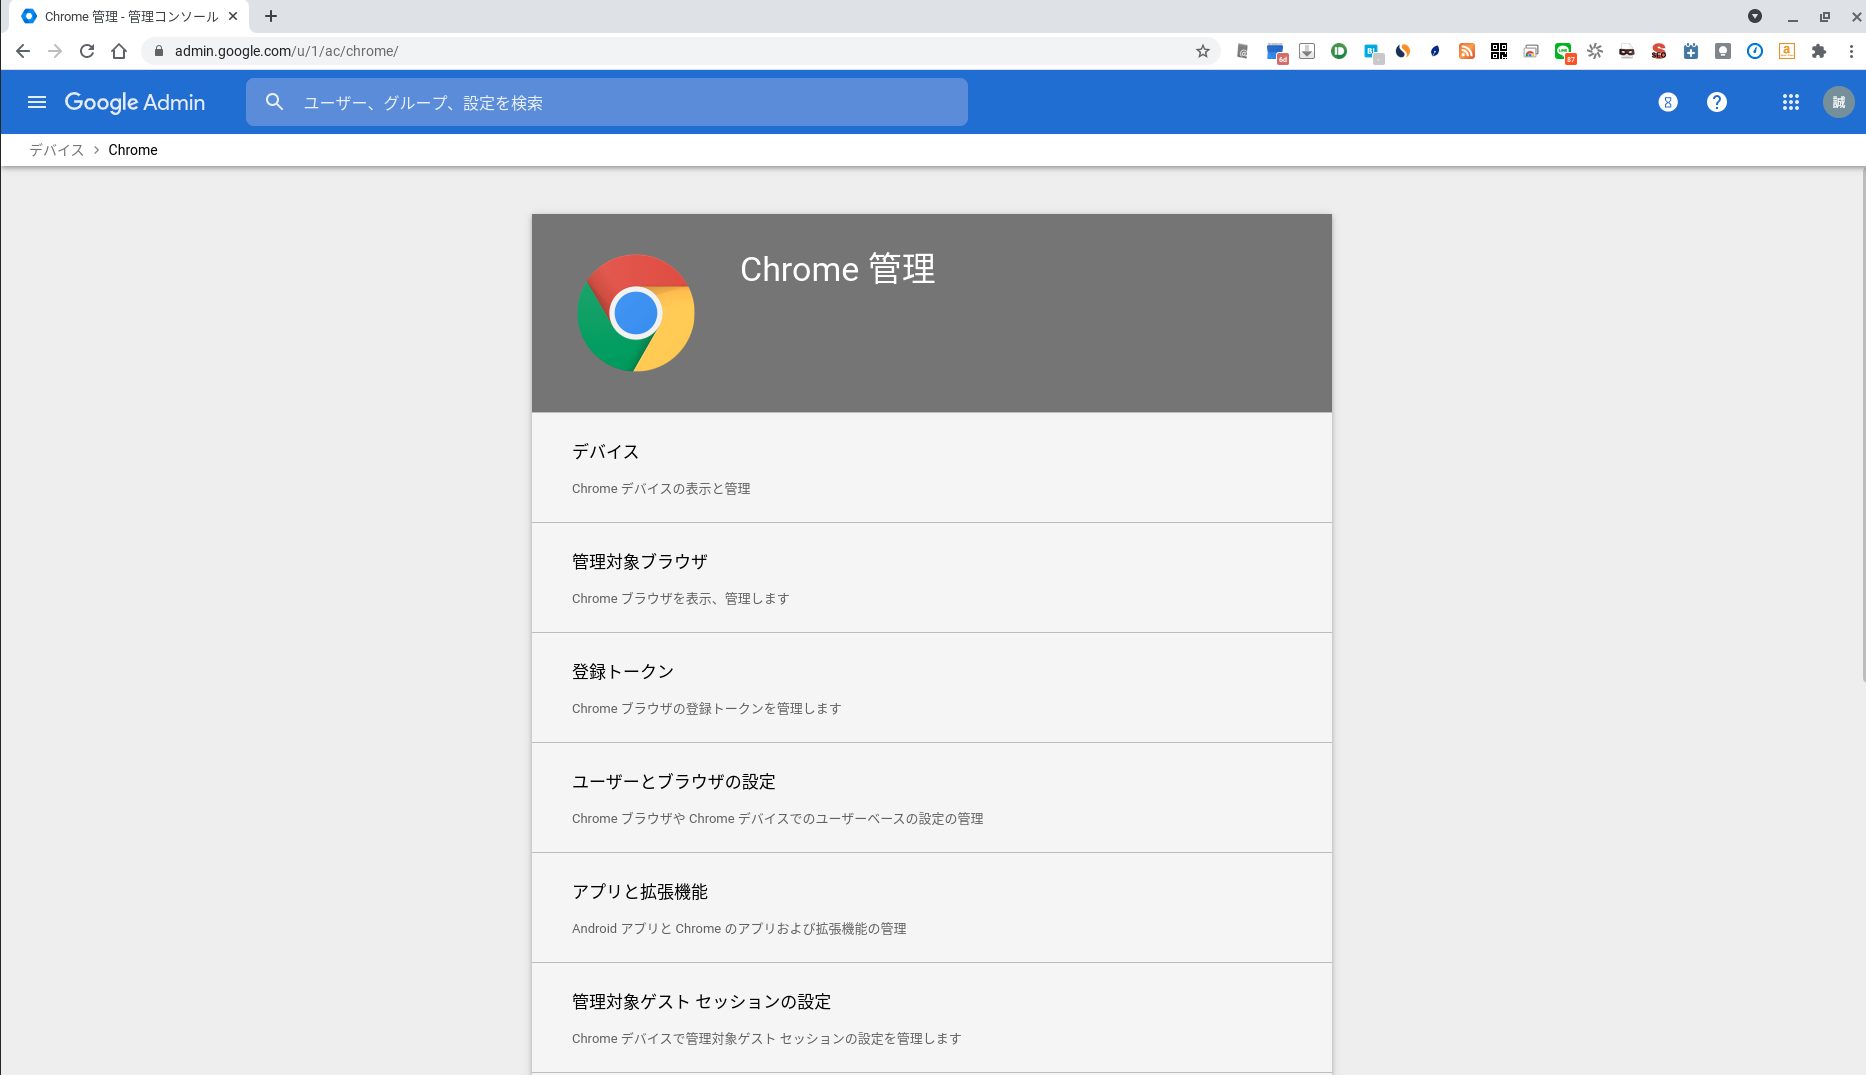Click the red SEO extension icon
This screenshot has height=1075, width=1866.
[1659, 51]
